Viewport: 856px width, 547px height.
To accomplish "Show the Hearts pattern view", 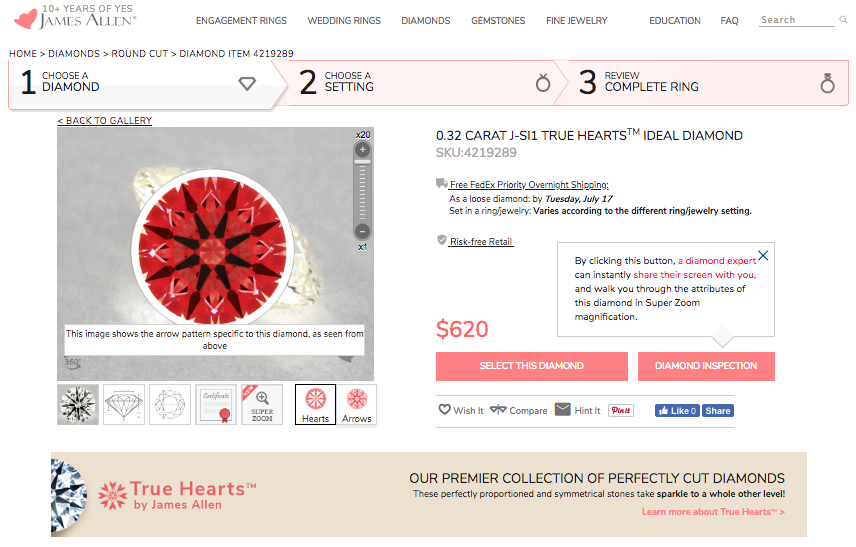I will pyautogui.click(x=316, y=405).
